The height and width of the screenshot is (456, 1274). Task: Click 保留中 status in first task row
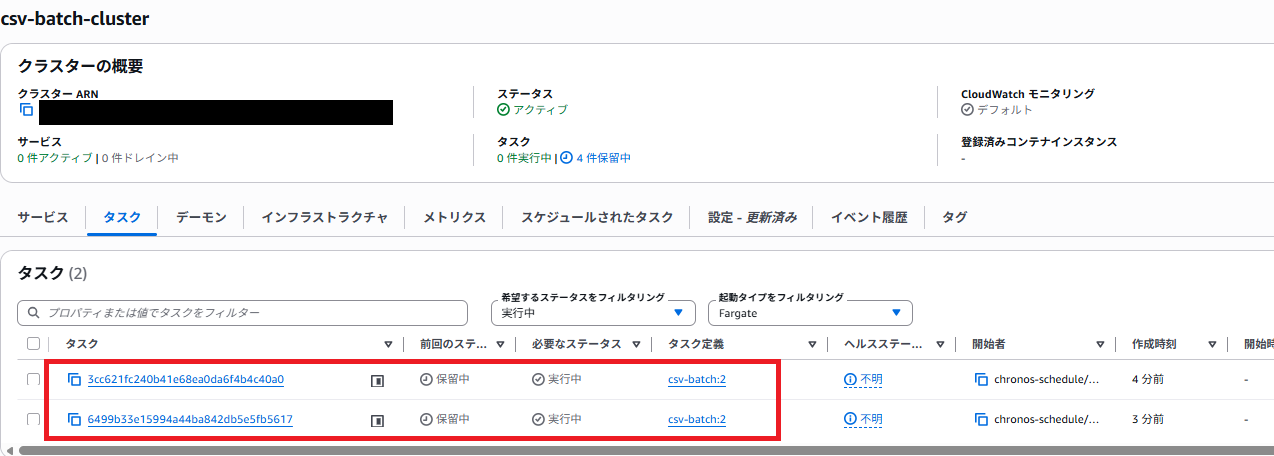453,380
